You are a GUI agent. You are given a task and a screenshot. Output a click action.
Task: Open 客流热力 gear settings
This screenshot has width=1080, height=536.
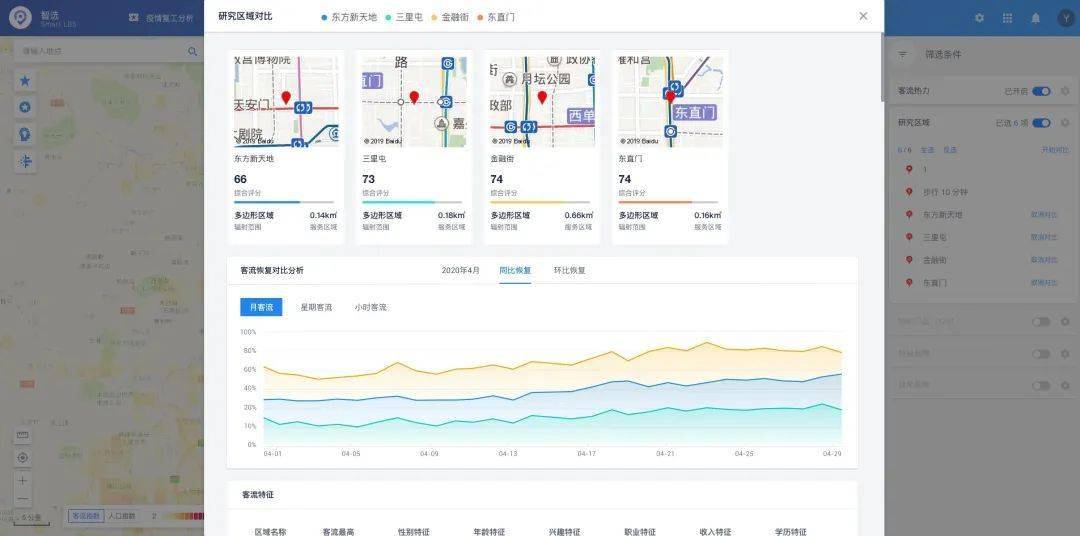1065,91
